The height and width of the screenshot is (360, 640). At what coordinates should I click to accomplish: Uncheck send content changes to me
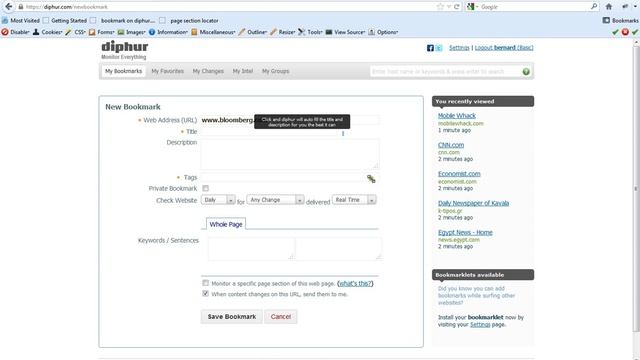click(x=205, y=293)
